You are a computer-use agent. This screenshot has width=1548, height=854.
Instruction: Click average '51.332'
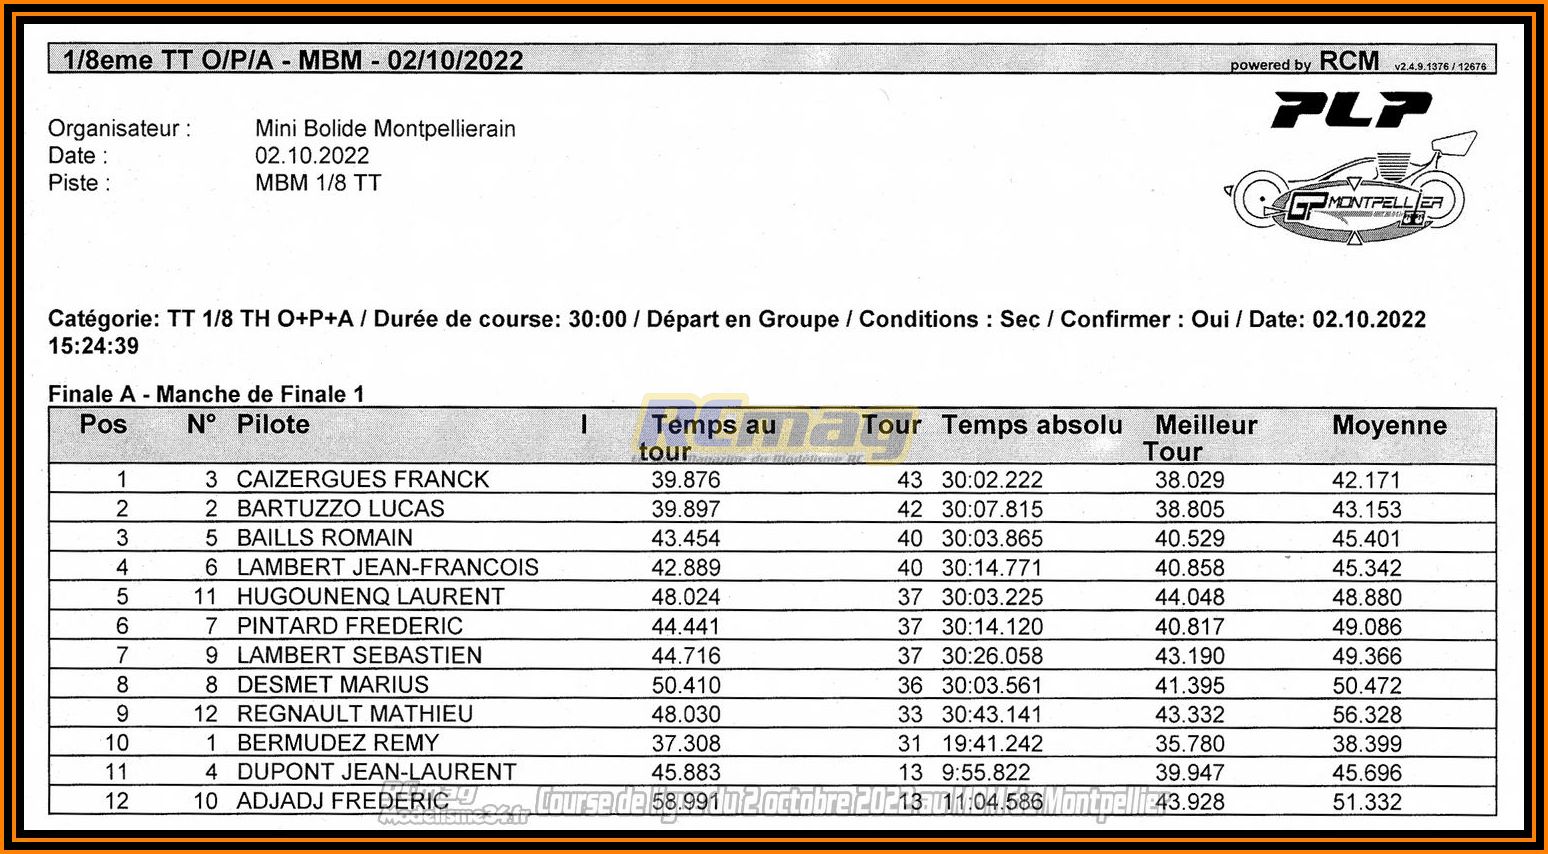tap(1367, 802)
